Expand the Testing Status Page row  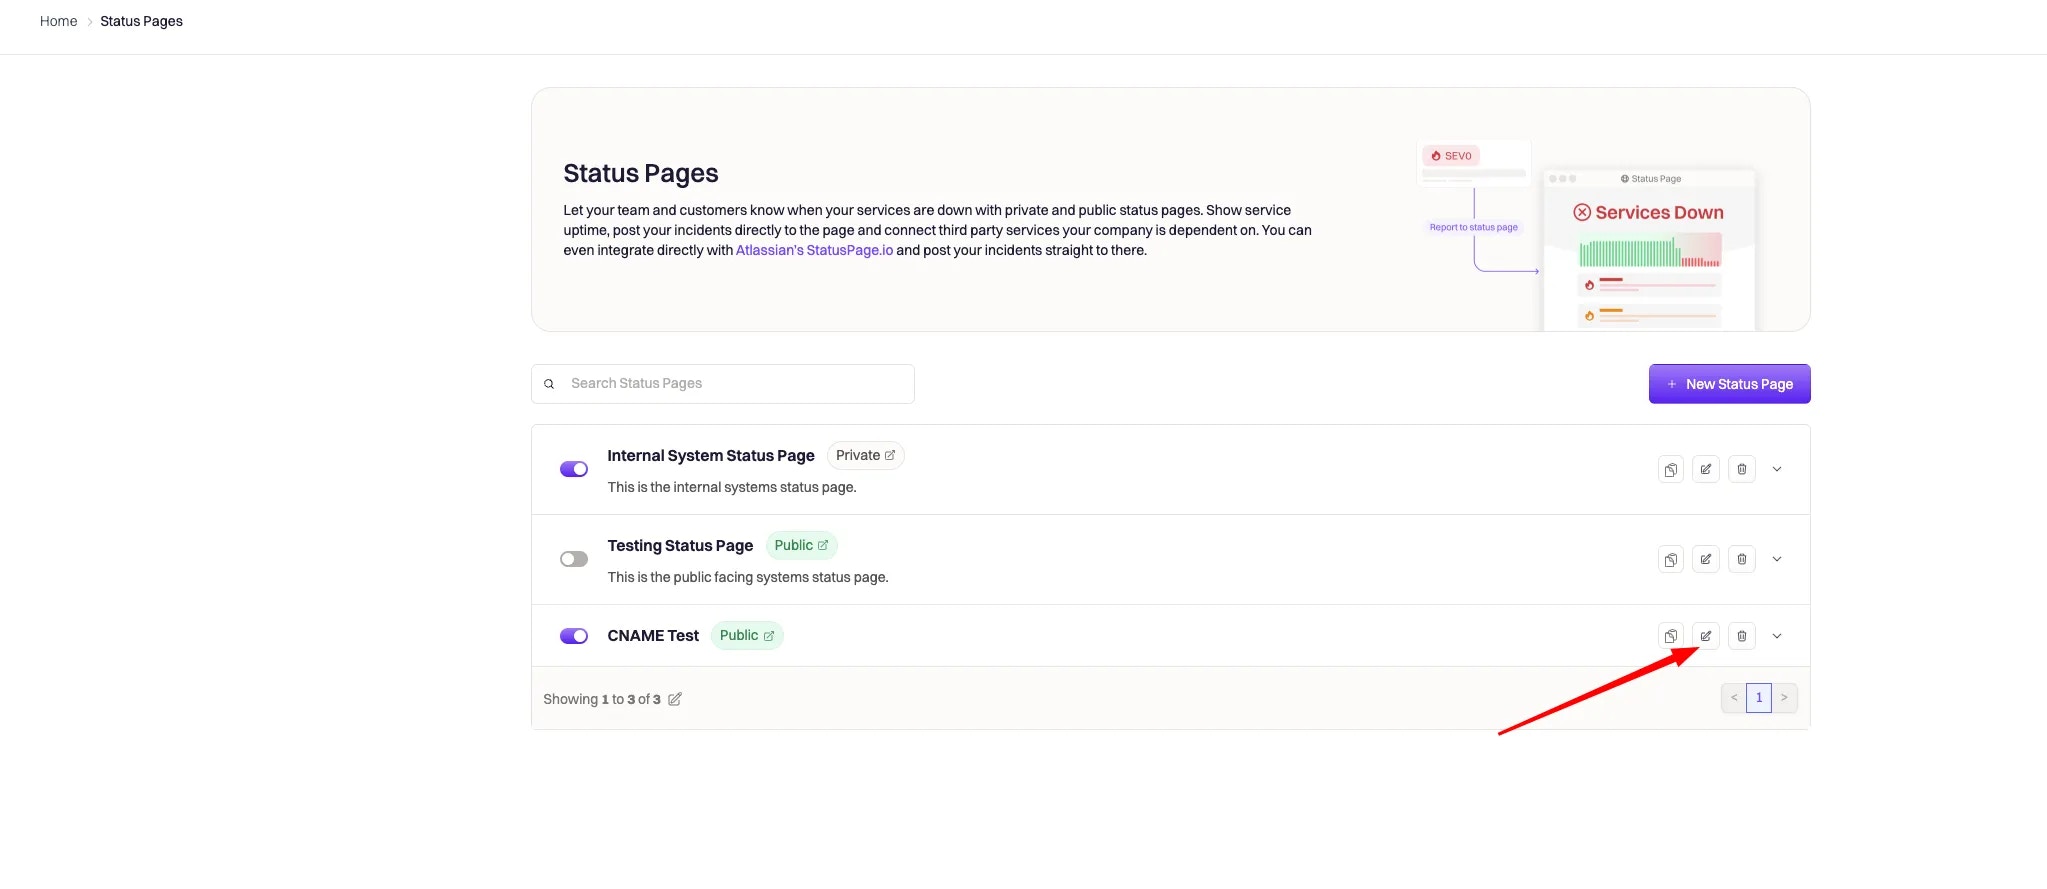(1777, 559)
